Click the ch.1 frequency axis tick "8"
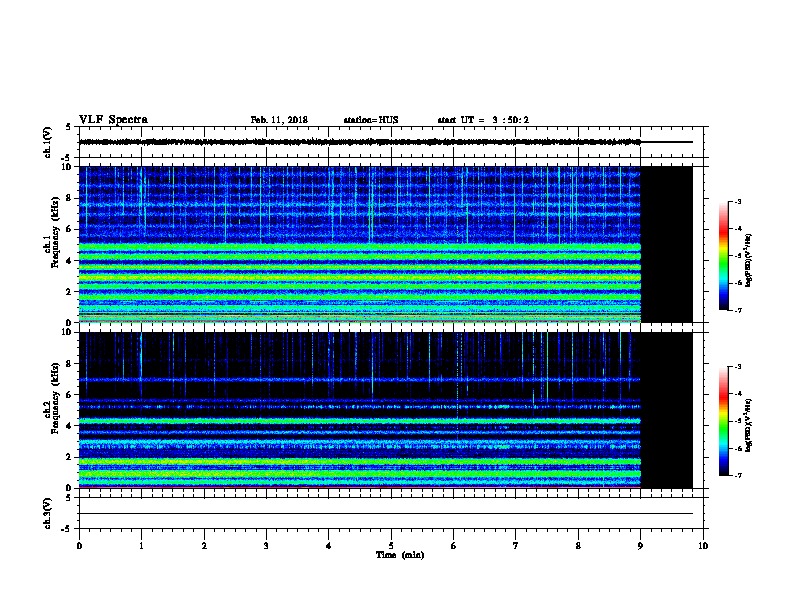Viewport: 792px width, 612px height. click(69, 198)
